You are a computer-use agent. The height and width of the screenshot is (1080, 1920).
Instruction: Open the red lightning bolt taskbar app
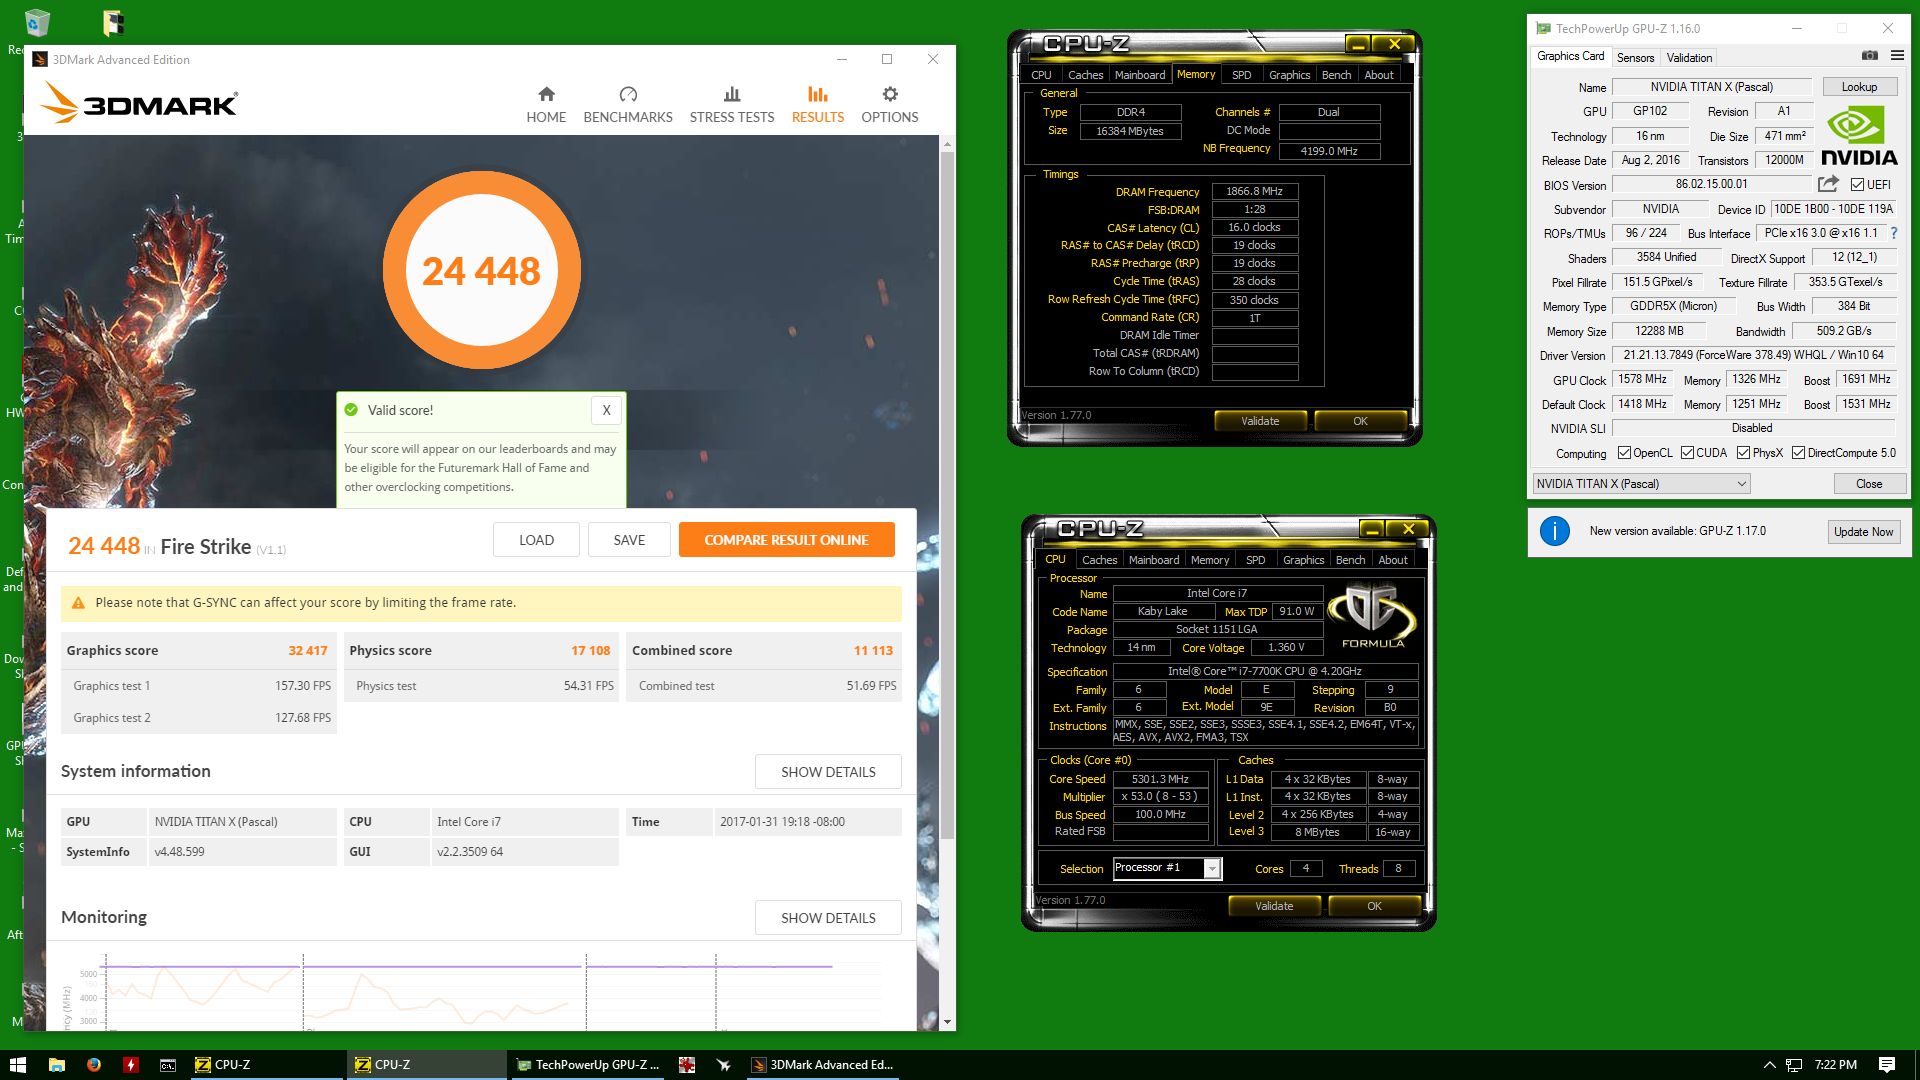click(x=130, y=1065)
